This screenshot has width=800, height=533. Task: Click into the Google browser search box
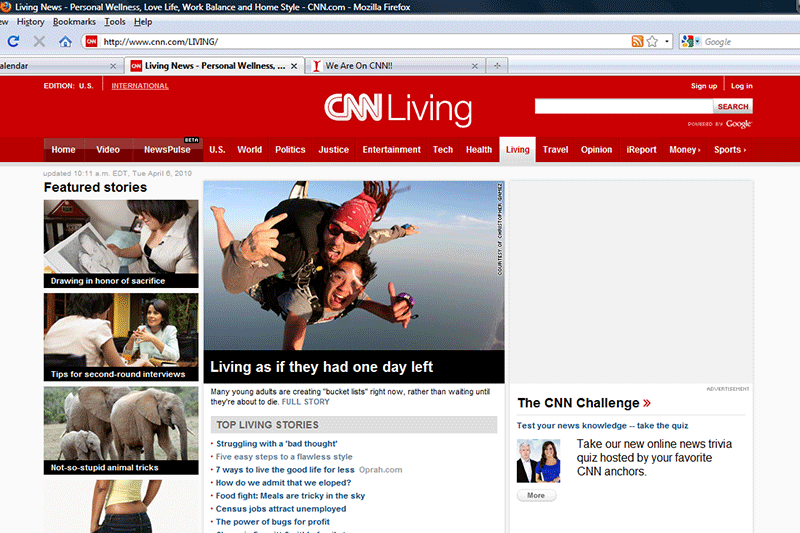(x=751, y=42)
